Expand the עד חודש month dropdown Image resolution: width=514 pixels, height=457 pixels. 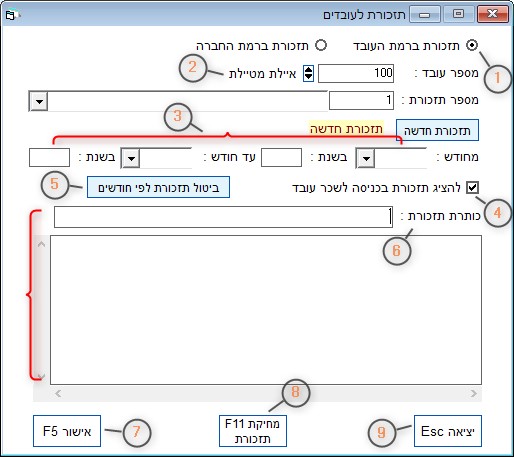tap(131, 158)
